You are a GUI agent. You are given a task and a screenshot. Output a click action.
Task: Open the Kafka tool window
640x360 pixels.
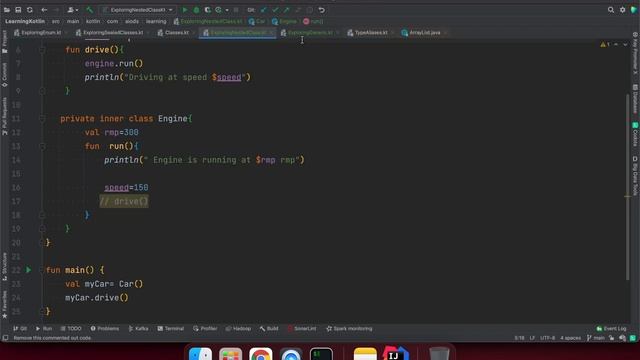tap(138, 329)
